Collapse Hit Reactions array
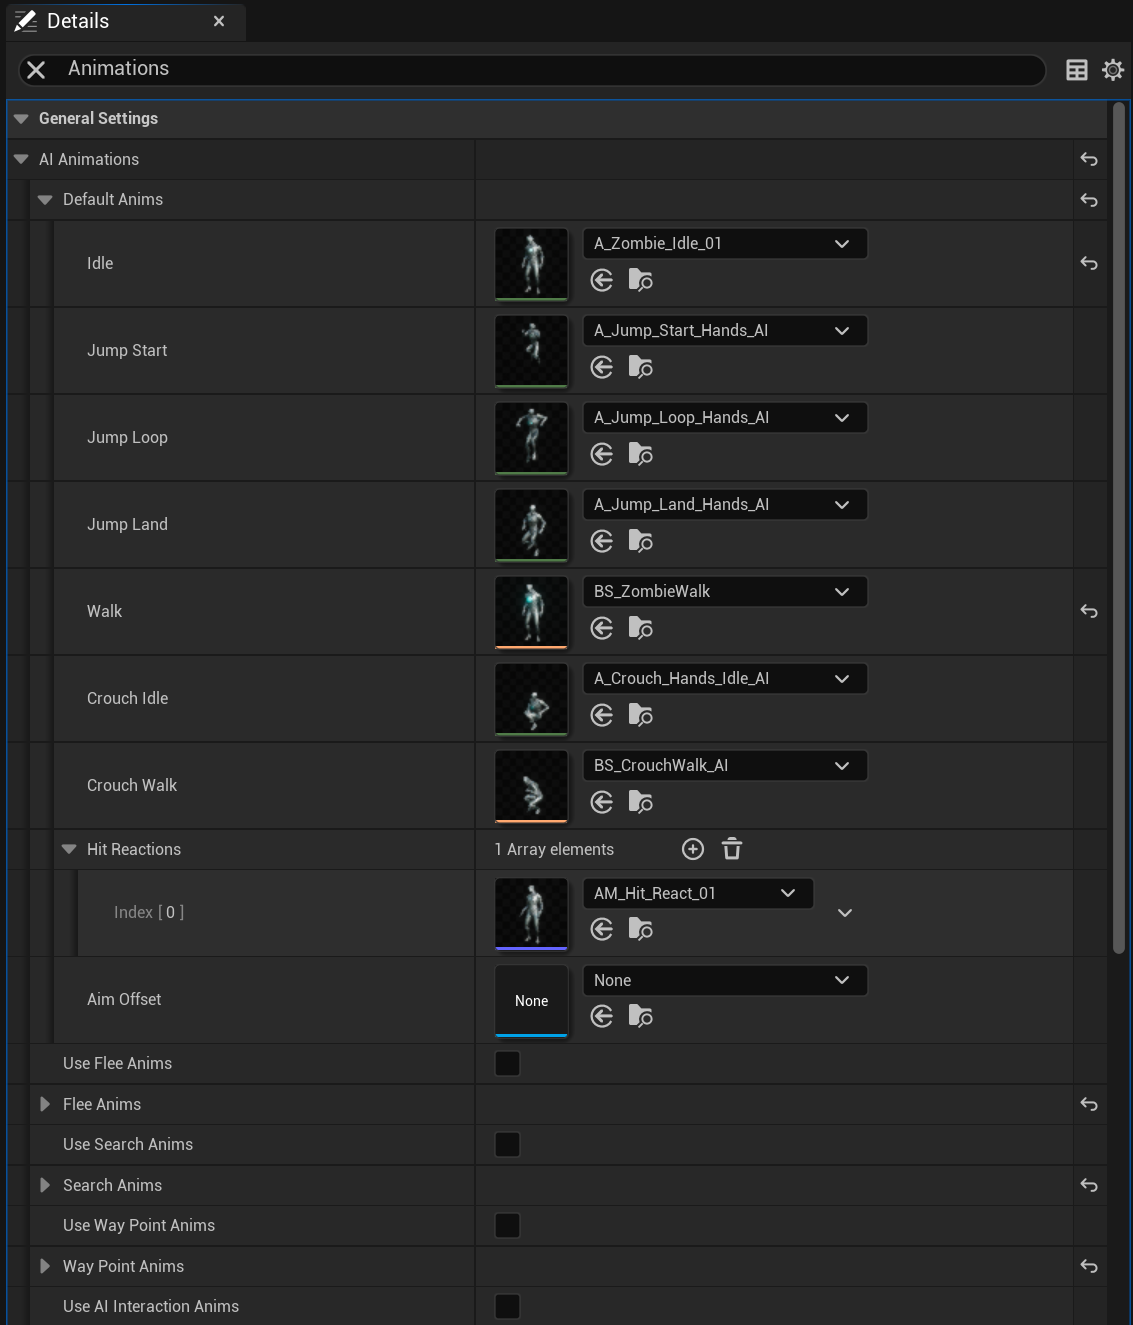Image resolution: width=1133 pixels, height=1325 pixels. [x=69, y=850]
